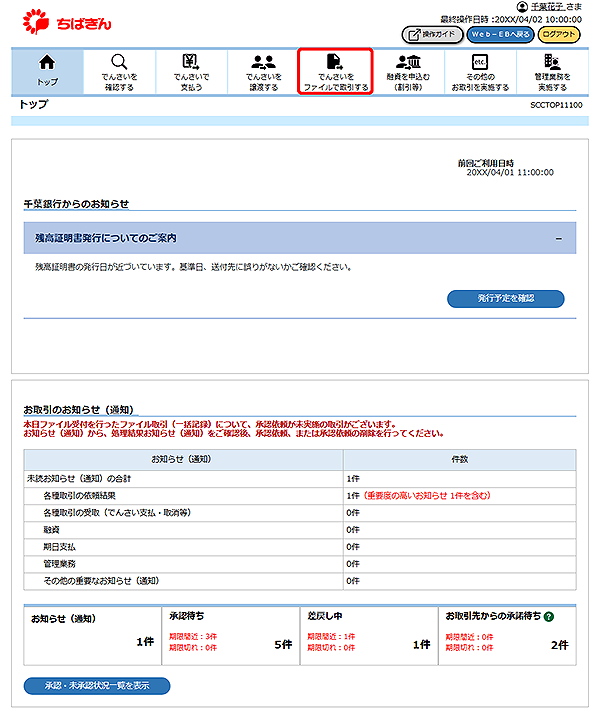Open the お知らせ(通知) 1件 panel
The width and height of the screenshot is (600, 719).
tap(90, 635)
